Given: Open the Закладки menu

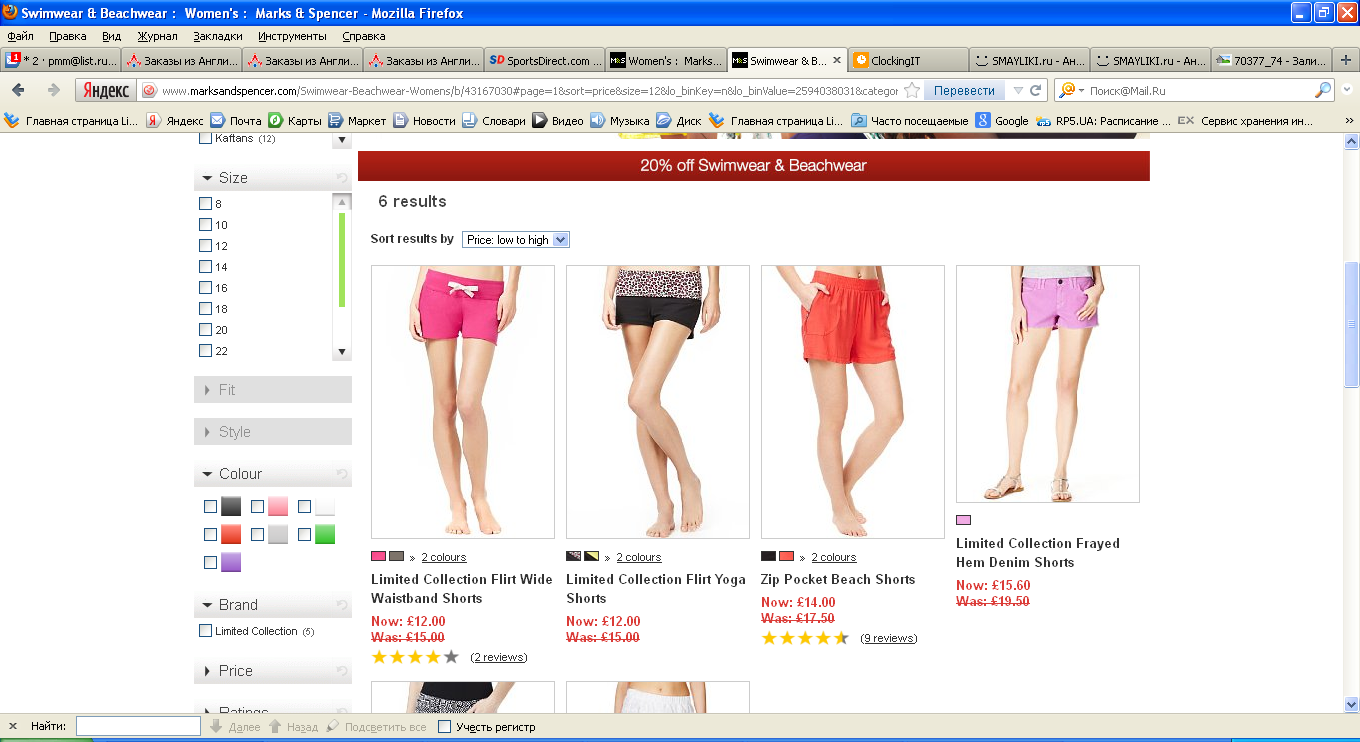Looking at the screenshot, I should [218, 36].
